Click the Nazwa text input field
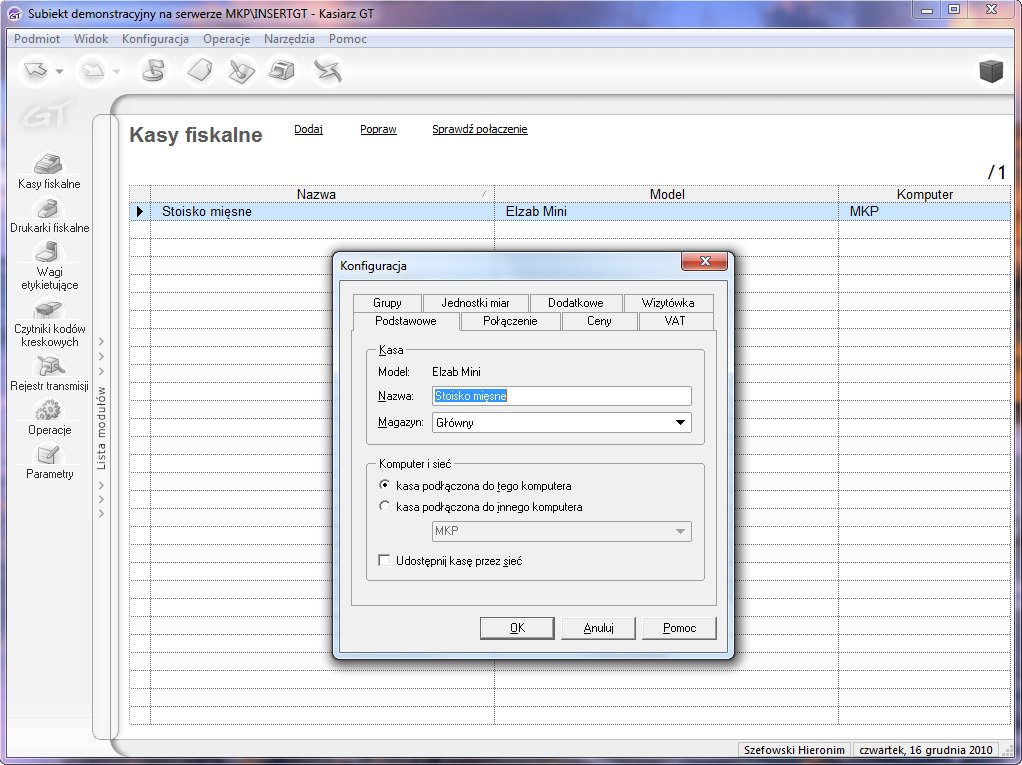Viewport: 1022px width, 765px height. tap(561, 396)
